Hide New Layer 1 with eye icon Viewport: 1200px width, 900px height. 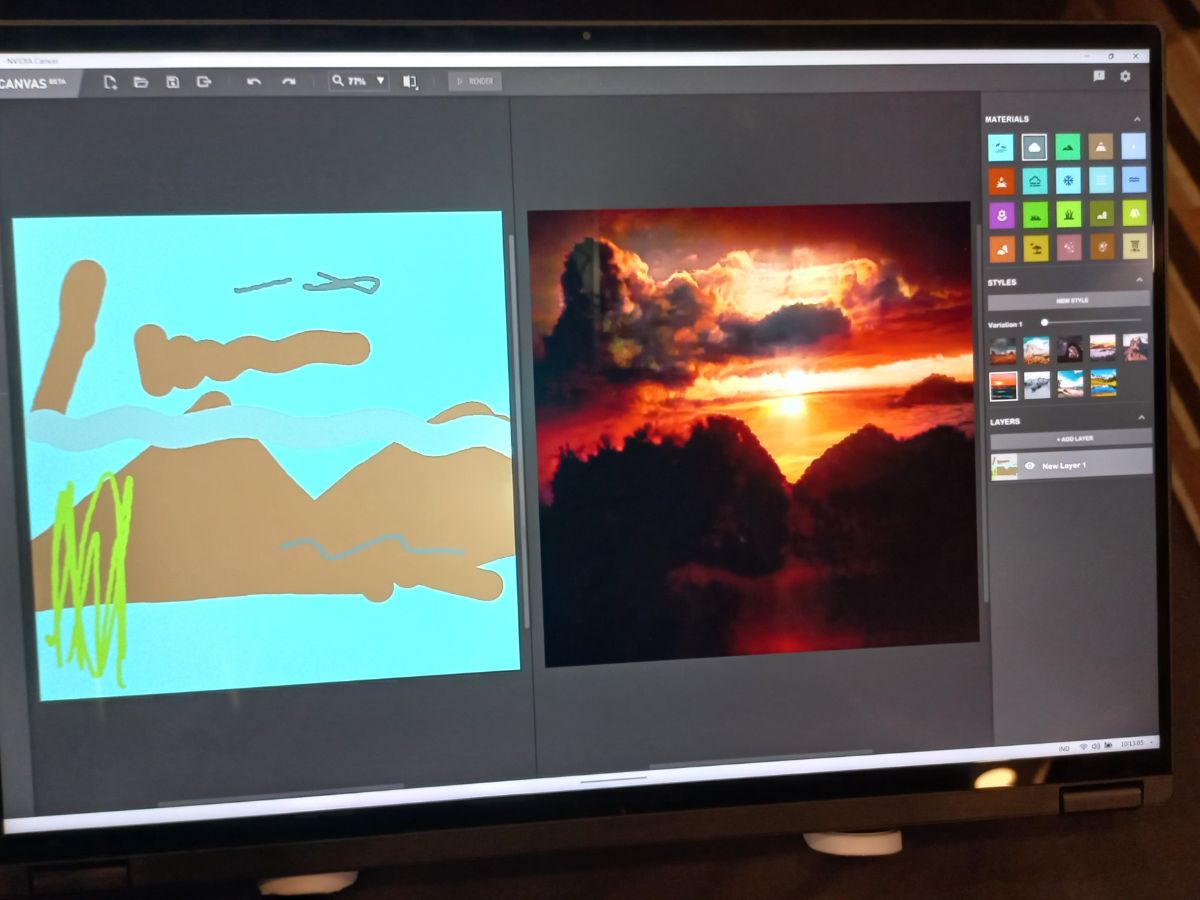point(1029,465)
